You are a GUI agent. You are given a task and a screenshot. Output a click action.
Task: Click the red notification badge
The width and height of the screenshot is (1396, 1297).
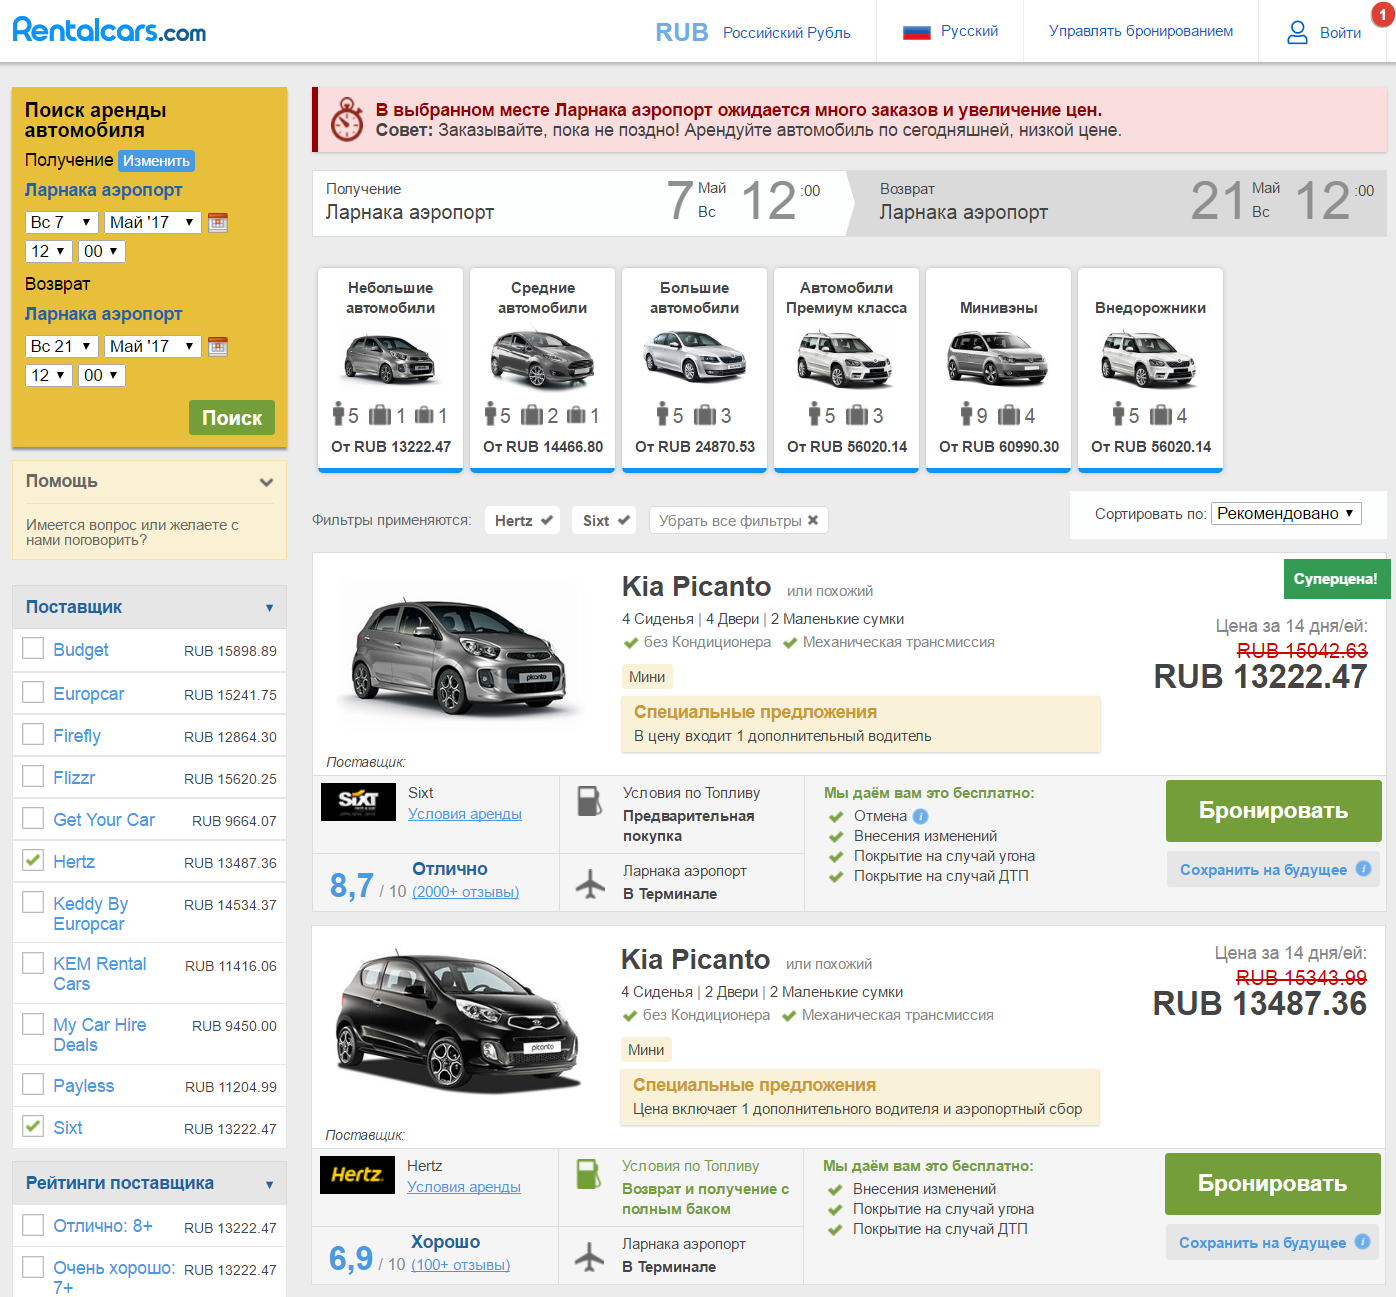pos(1383,15)
